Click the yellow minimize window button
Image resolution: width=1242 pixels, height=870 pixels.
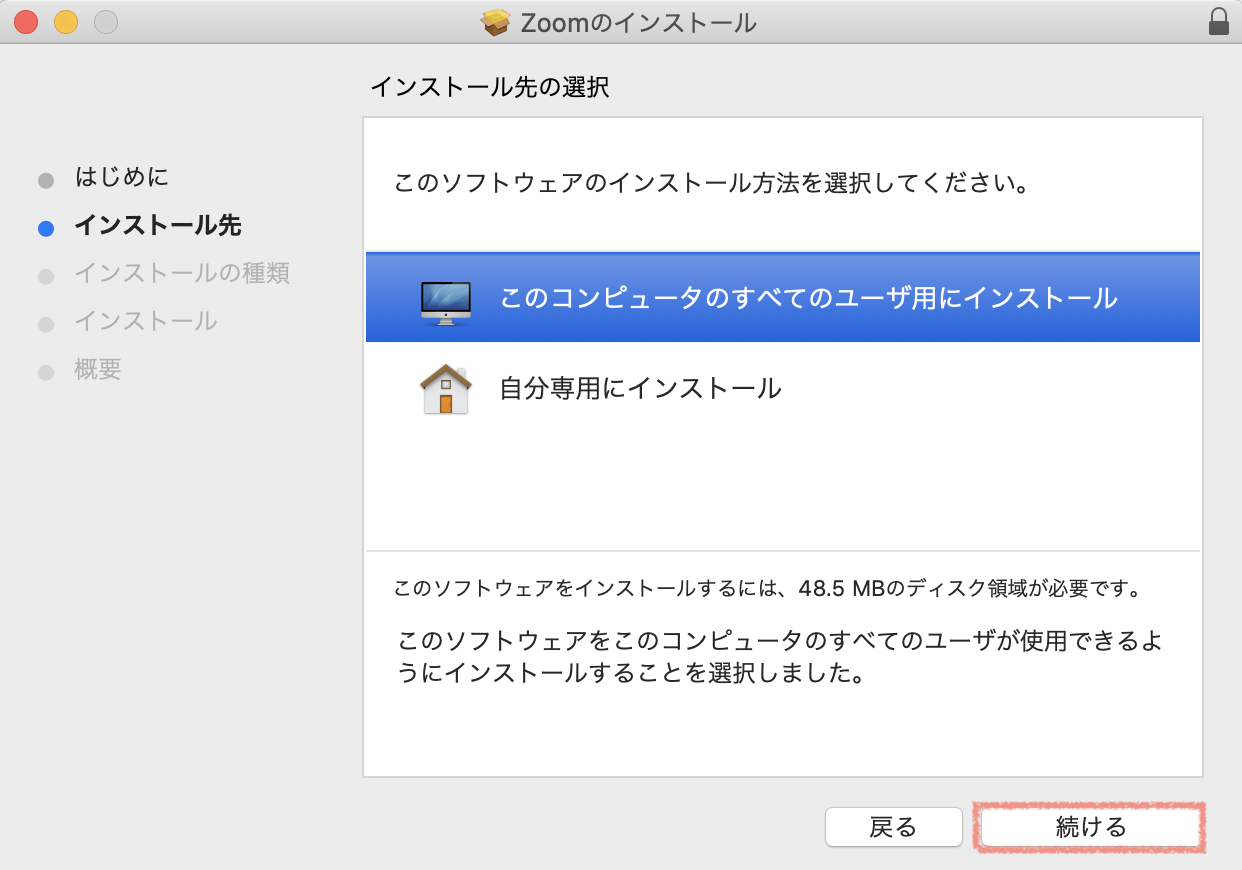pyautogui.click(x=66, y=21)
